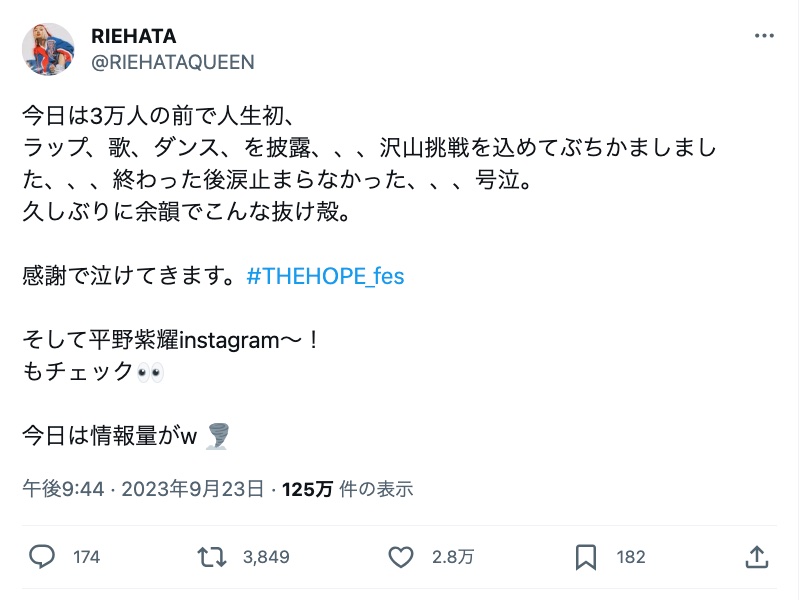The height and width of the screenshot is (600, 800).
Task: Open the reply conversation showing 174 replies
Action: pyautogui.click(x=60, y=557)
